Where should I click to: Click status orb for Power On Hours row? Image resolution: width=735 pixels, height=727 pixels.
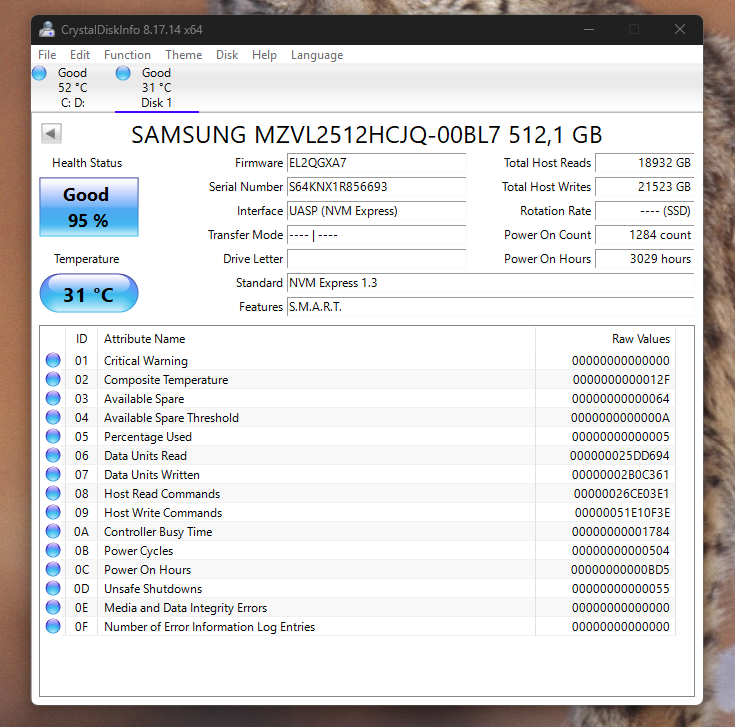tap(53, 569)
